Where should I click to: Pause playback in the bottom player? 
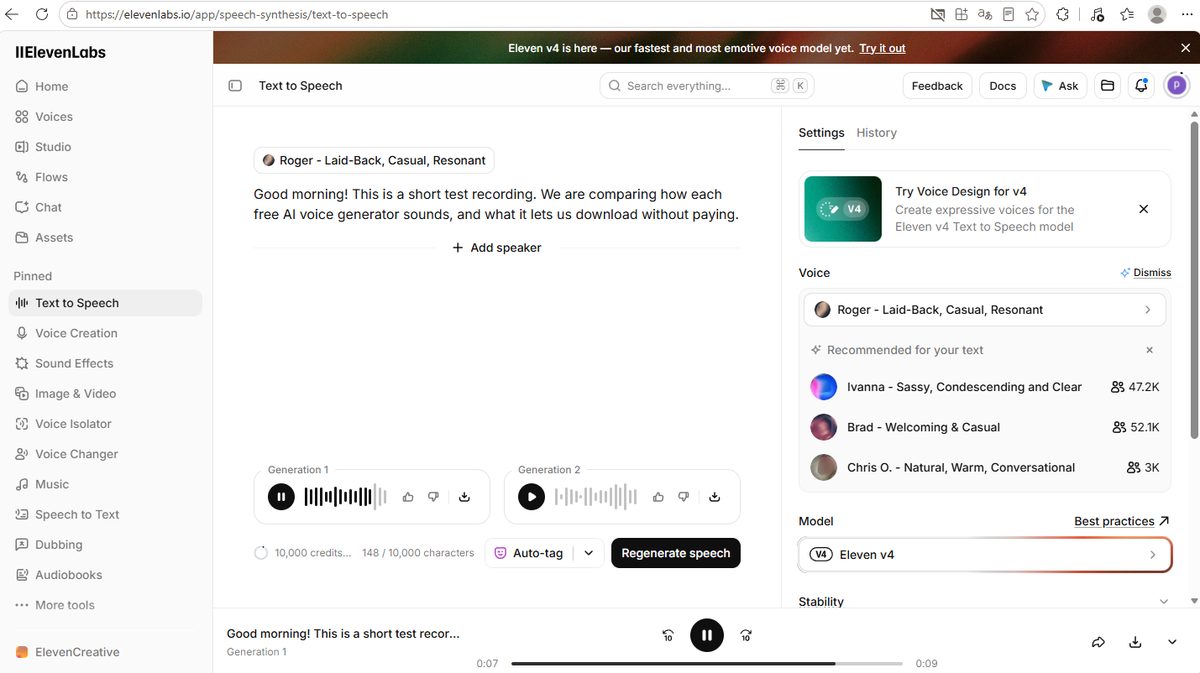[707, 635]
